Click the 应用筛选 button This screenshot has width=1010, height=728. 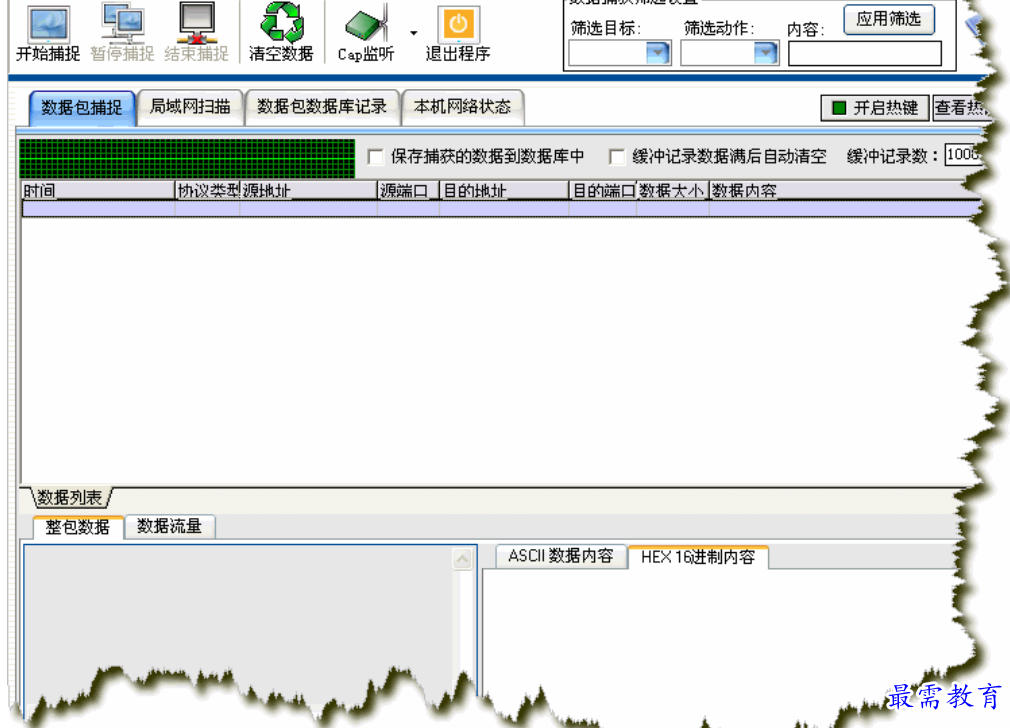click(x=889, y=19)
